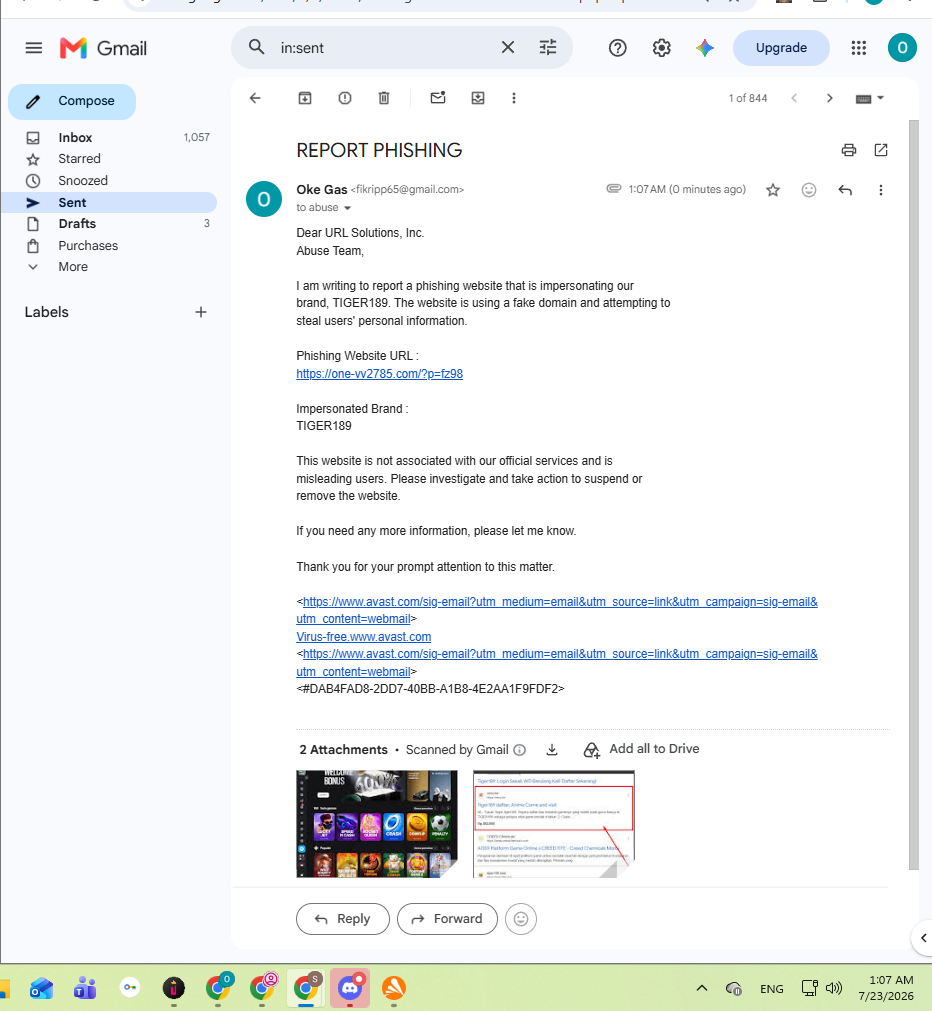932x1011 pixels.
Task: Go back to the Sent list
Action: coord(255,98)
